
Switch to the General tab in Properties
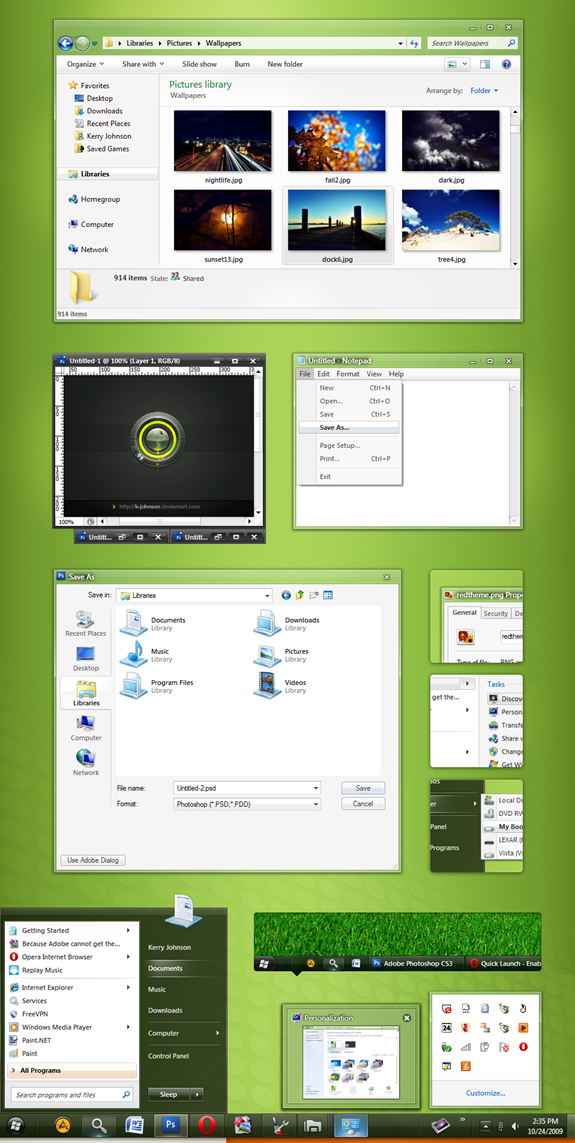[463, 613]
